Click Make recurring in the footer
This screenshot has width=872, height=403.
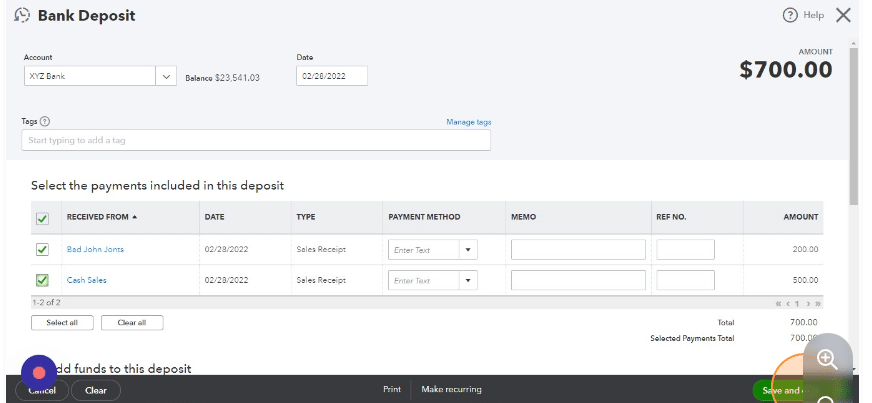point(451,389)
